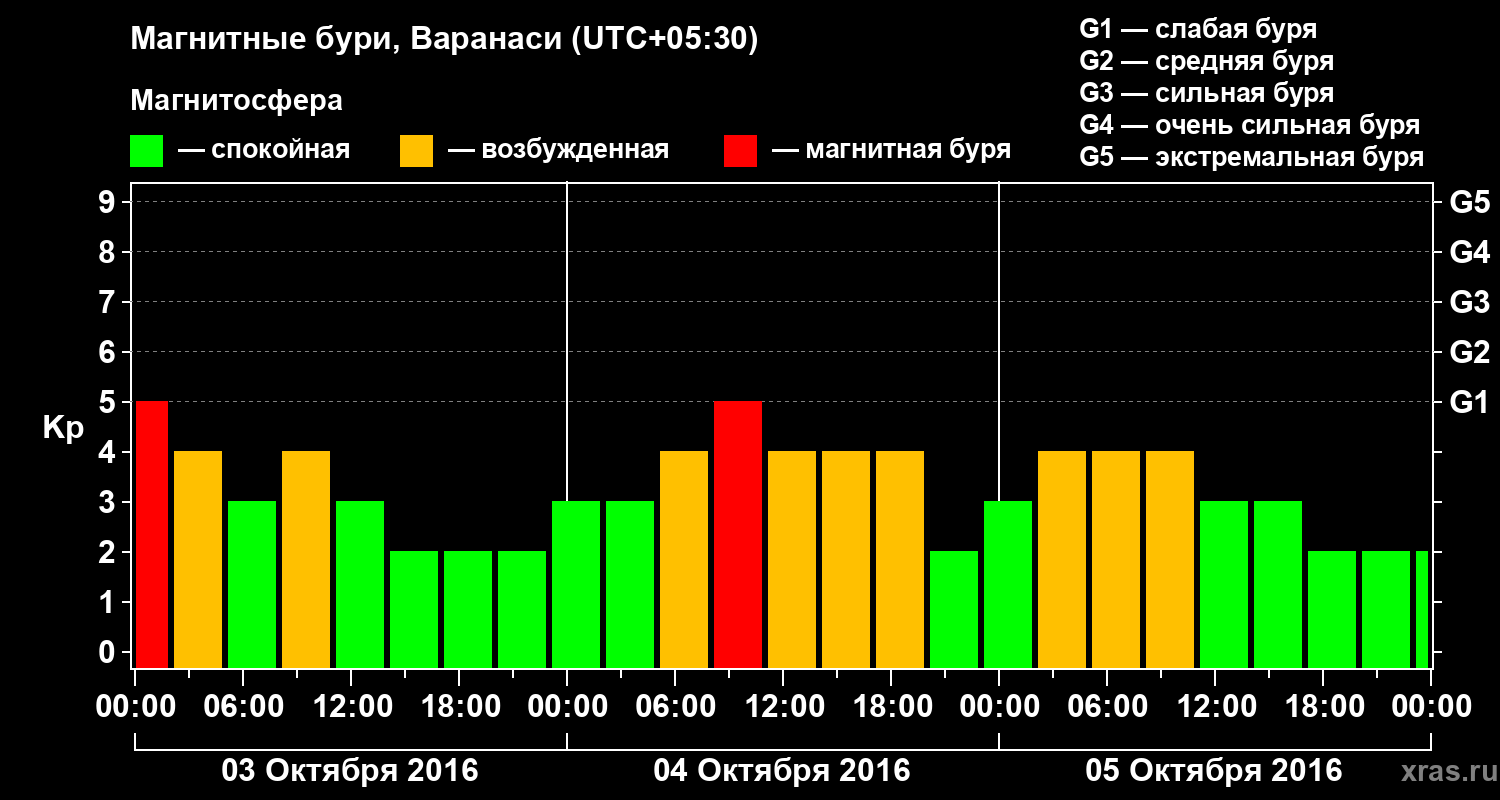
Task: Click the 'возбужденная' legend label text
Action: [575, 150]
